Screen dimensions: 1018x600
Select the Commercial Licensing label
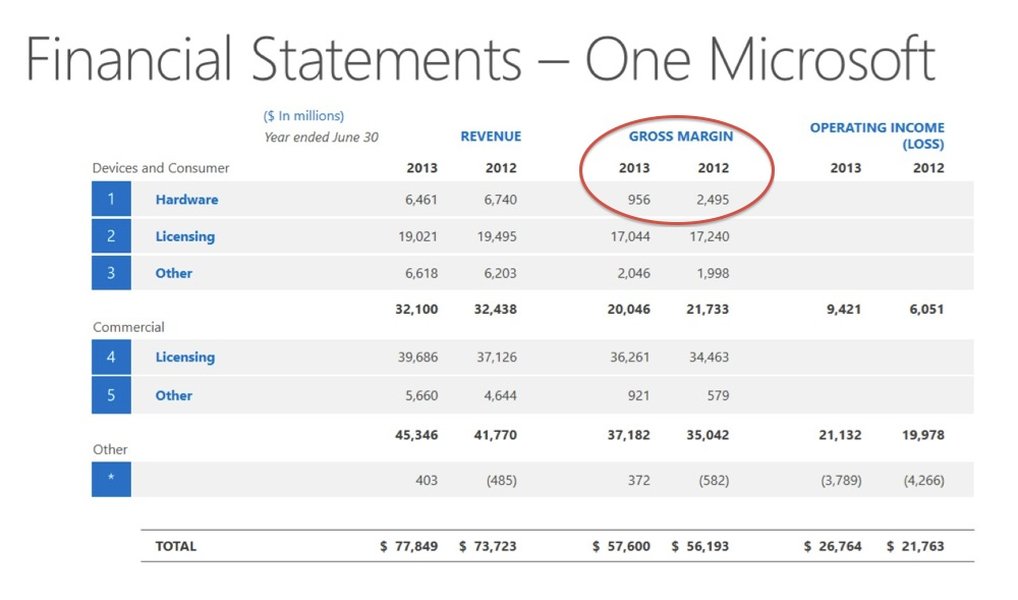[185, 357]
